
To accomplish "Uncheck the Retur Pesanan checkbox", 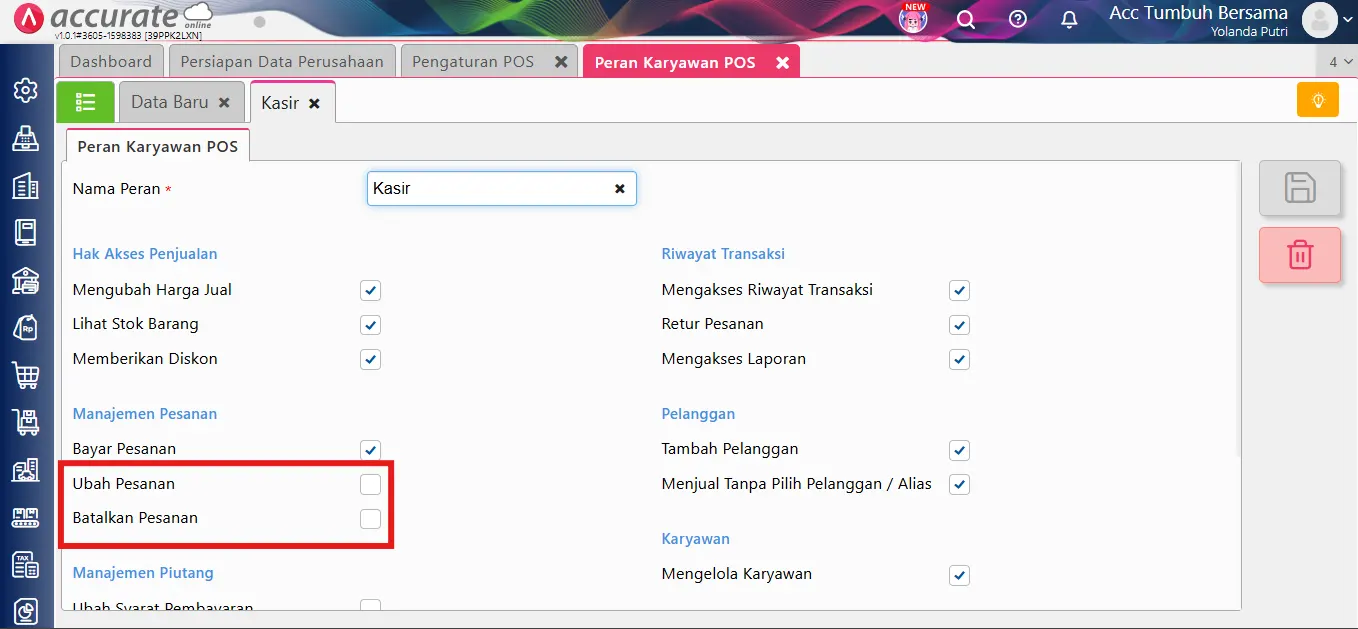I will [959, 325].
